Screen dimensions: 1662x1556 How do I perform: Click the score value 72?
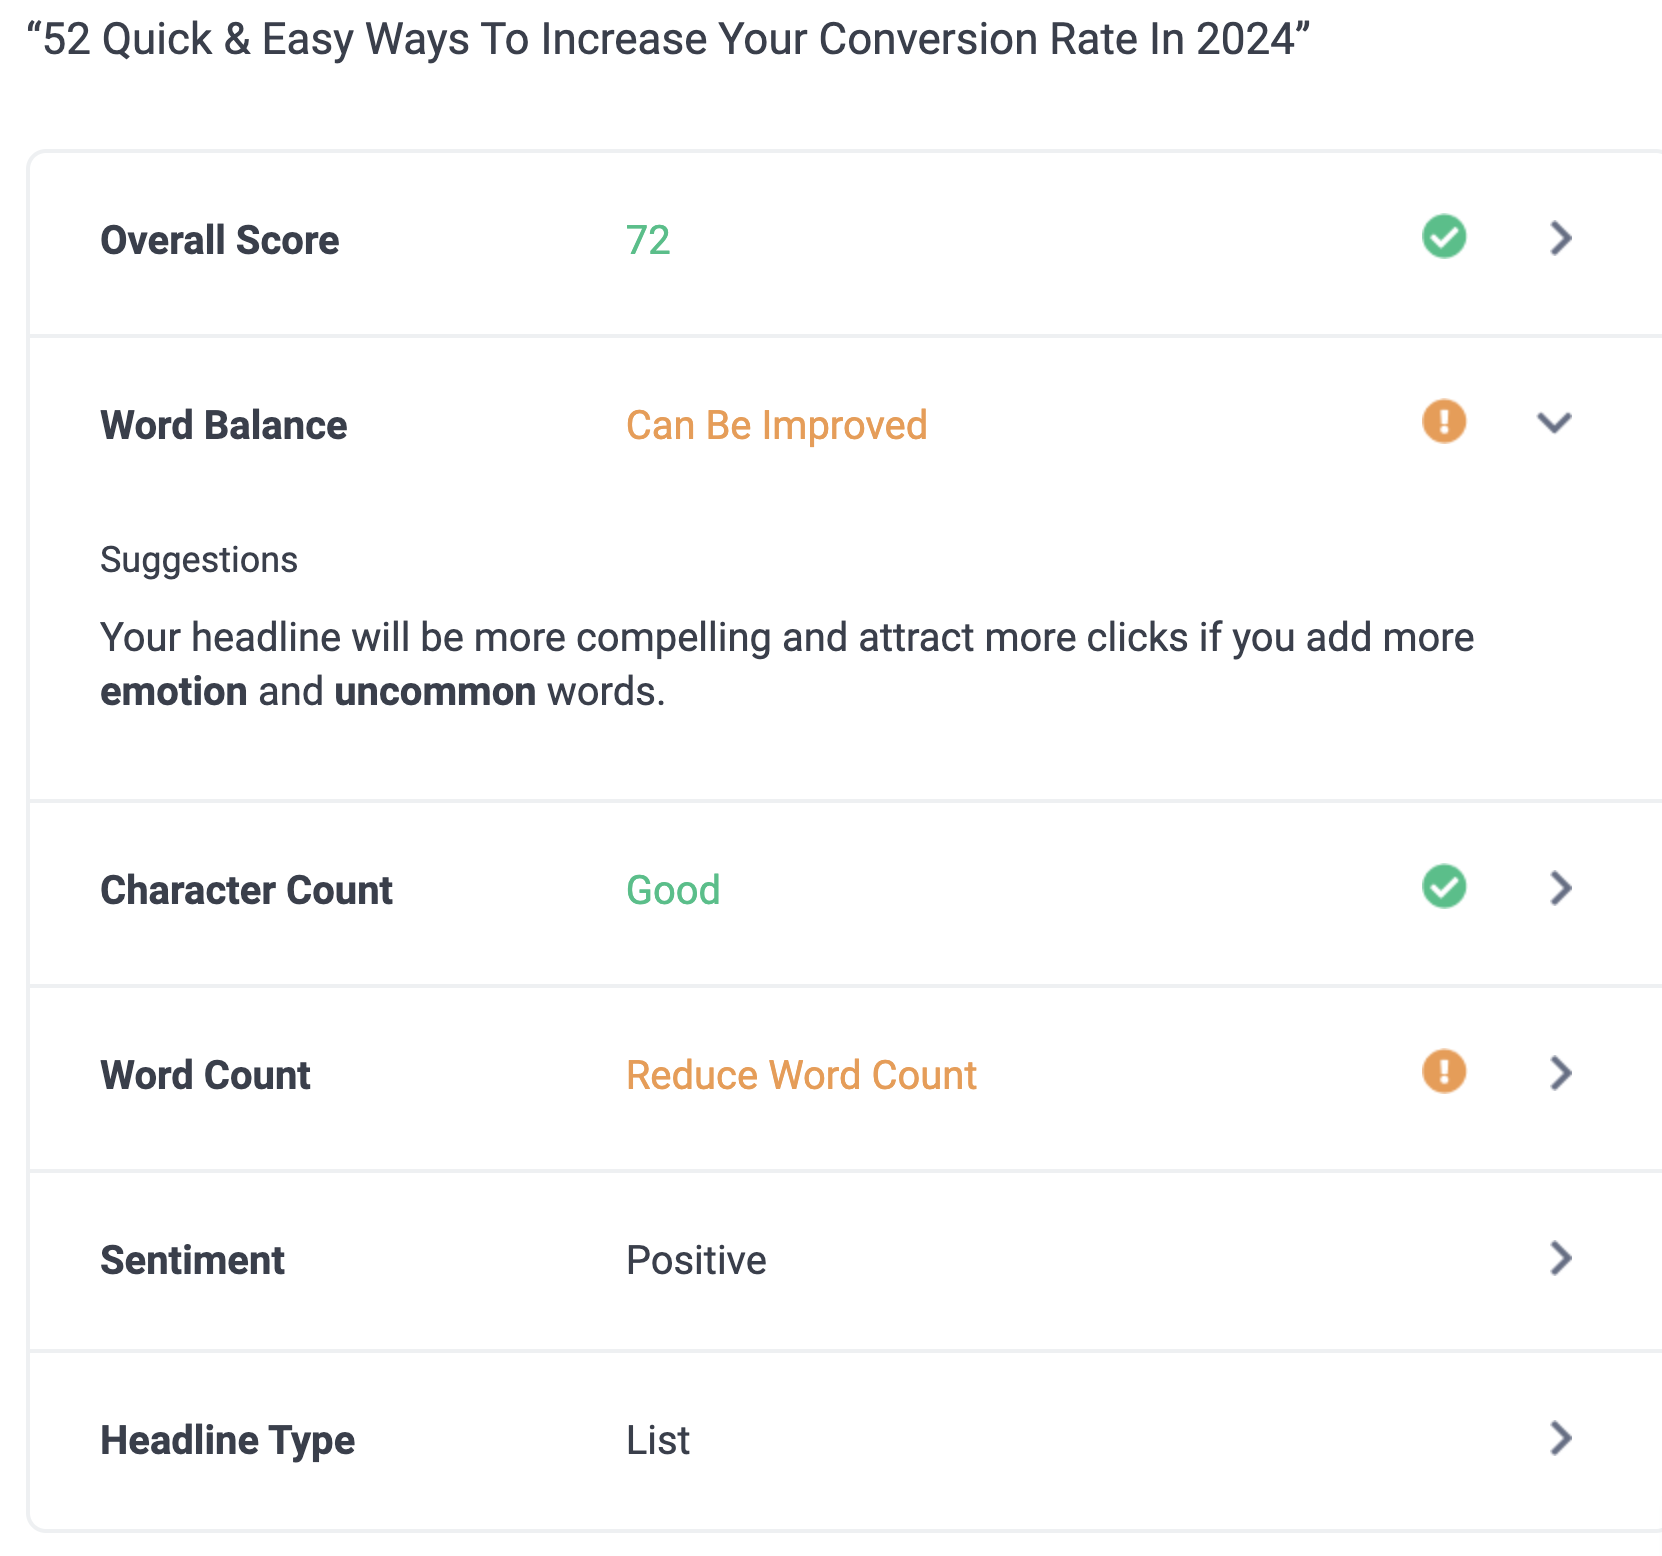tap(648, 241)
